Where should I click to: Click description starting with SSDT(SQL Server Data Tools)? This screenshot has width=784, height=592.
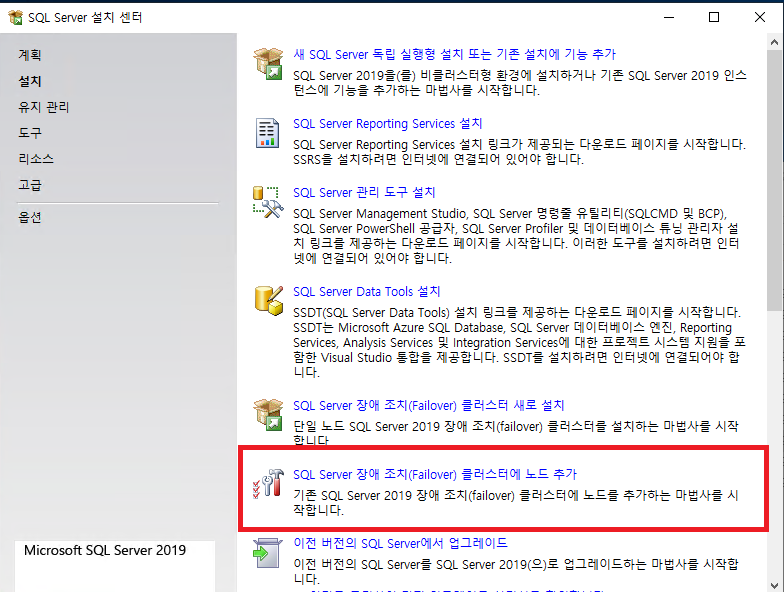[x=519, y=342]
